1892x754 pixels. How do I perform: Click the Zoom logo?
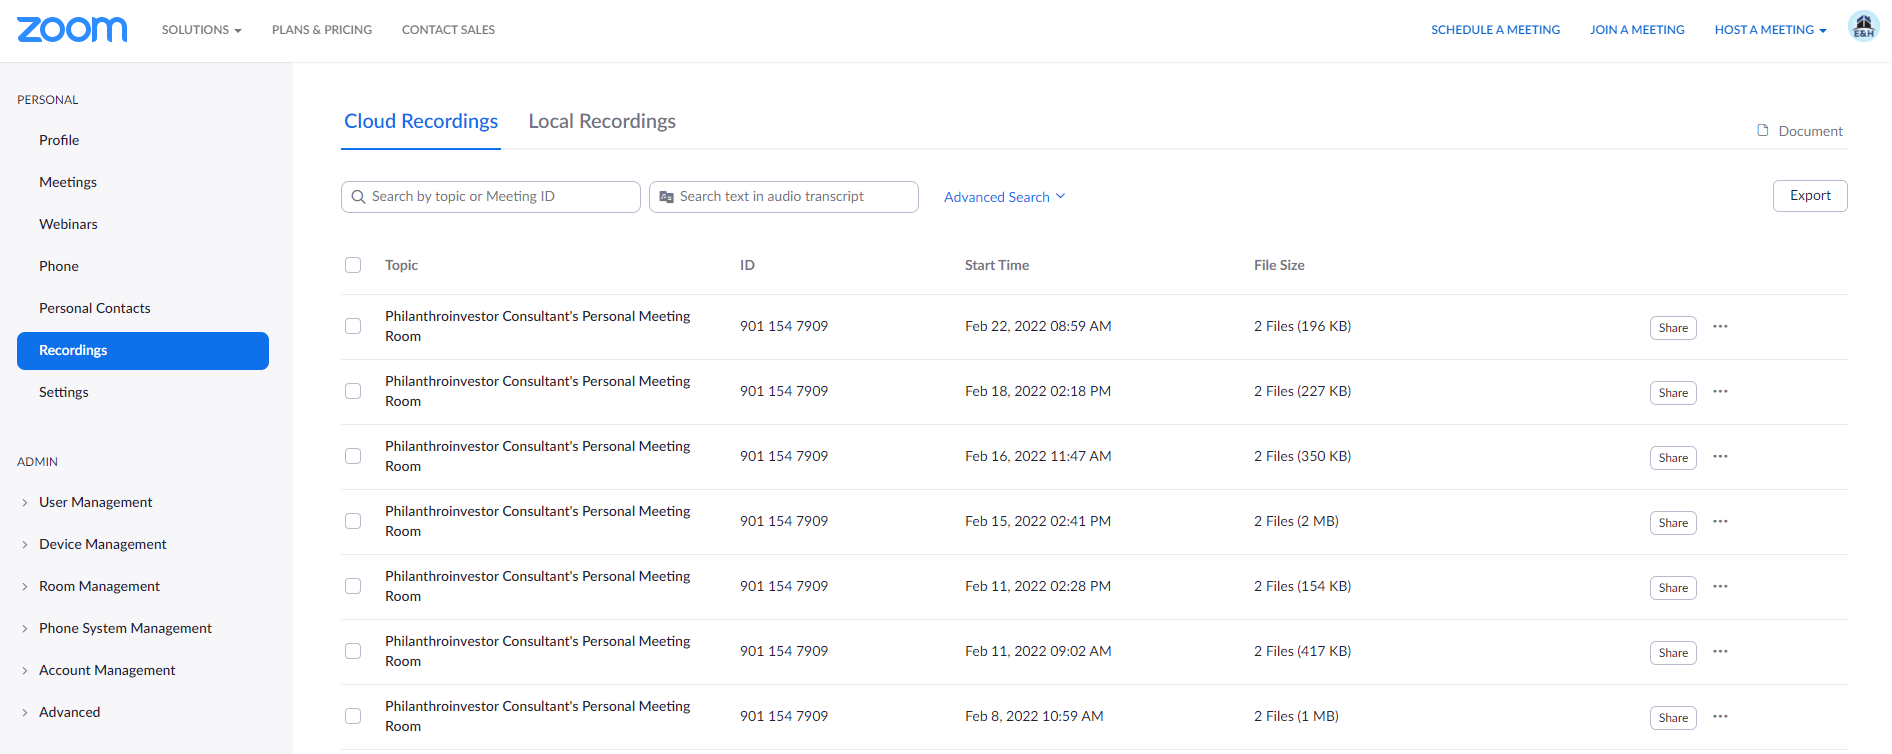[x=72, y=29]
